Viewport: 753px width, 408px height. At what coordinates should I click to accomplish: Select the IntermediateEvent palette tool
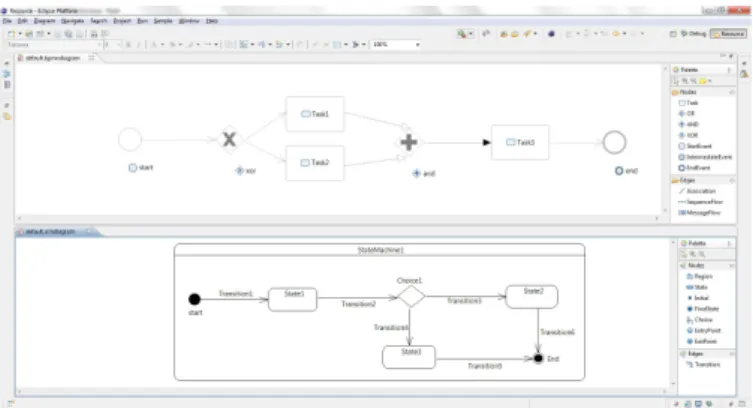point(705,157)
